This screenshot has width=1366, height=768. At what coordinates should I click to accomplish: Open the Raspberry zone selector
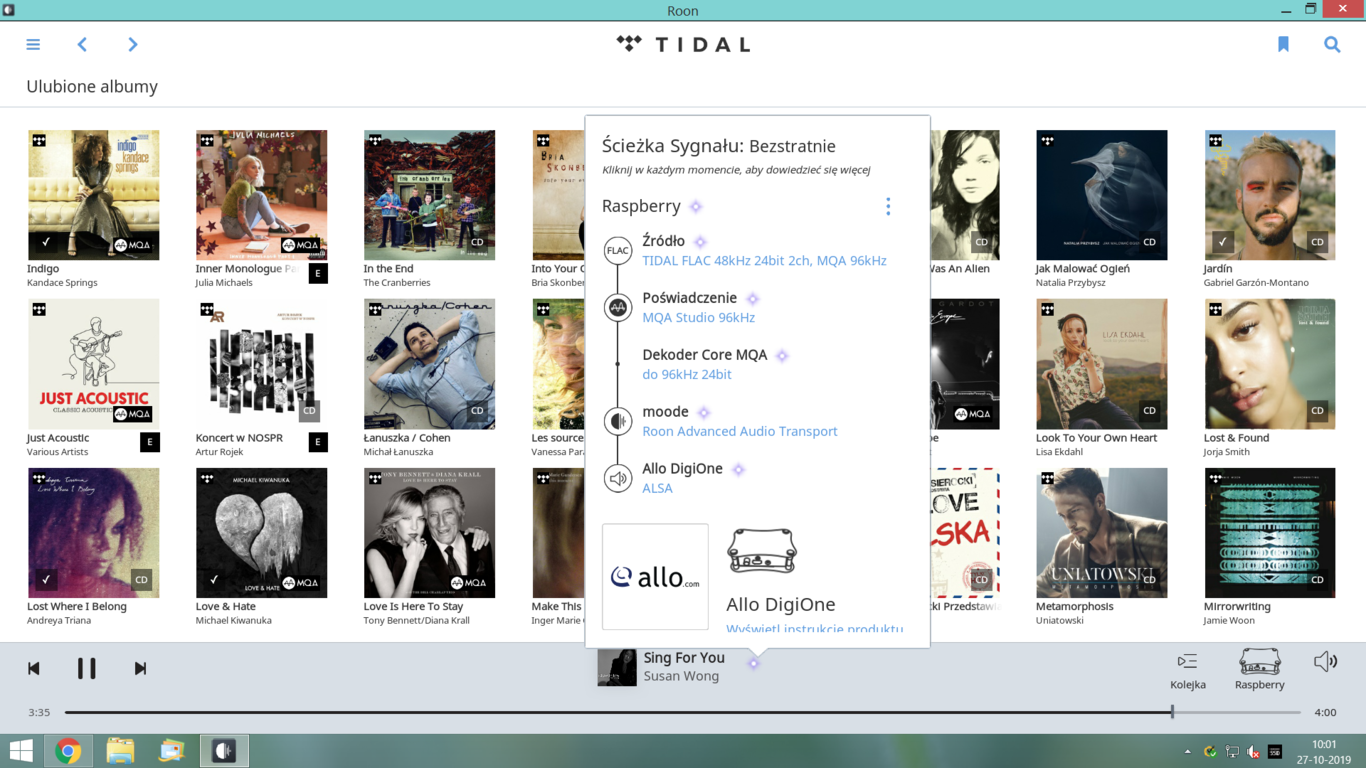pyautogui.click(x=1259, y=670)
